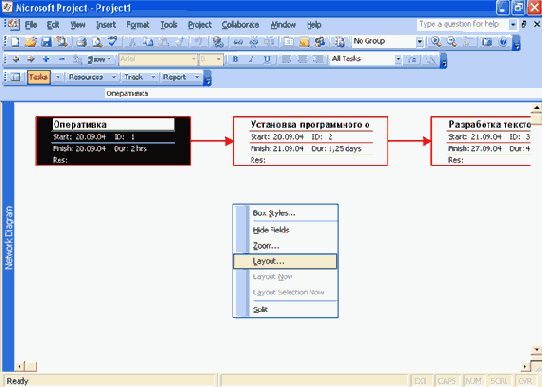
Task: Open the Collaborate menu
Action: tap(240, 25)
